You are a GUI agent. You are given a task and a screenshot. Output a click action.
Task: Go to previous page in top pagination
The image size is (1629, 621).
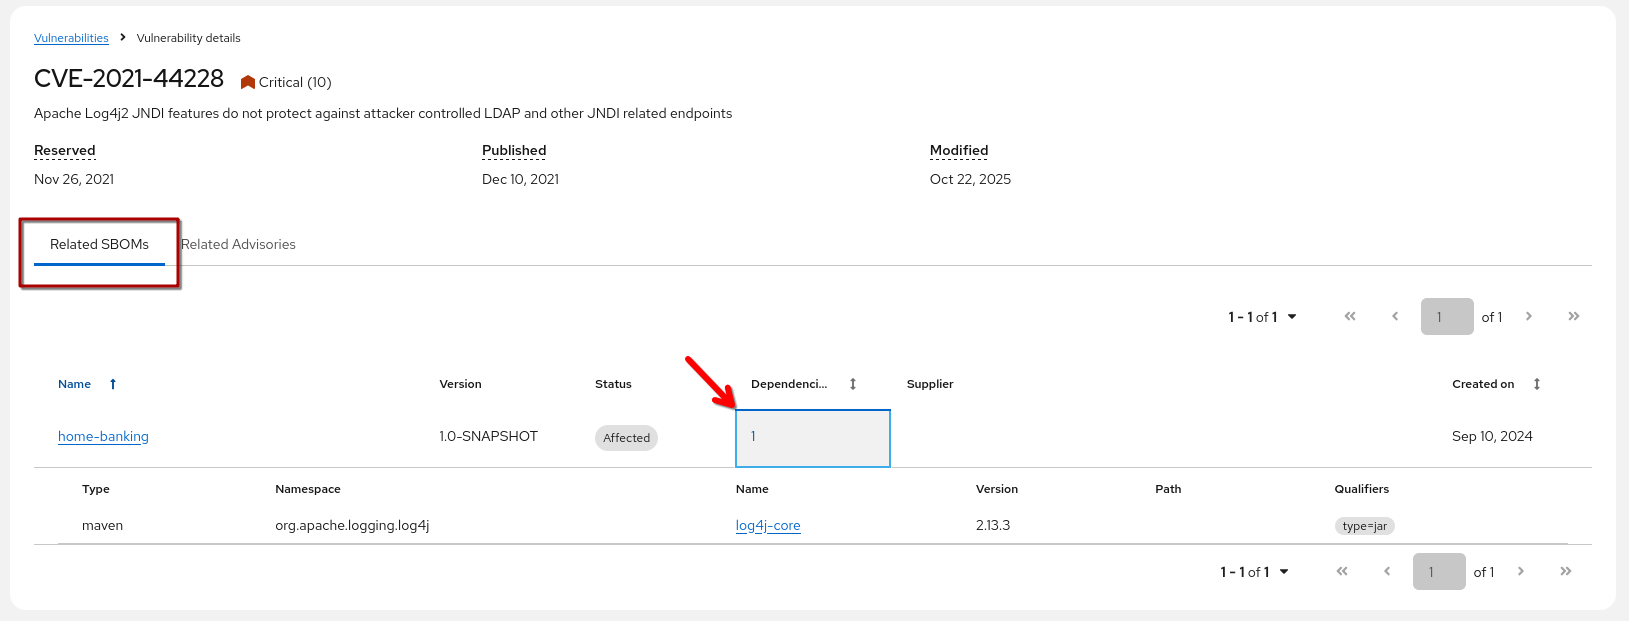click(x=1395, y=316)
